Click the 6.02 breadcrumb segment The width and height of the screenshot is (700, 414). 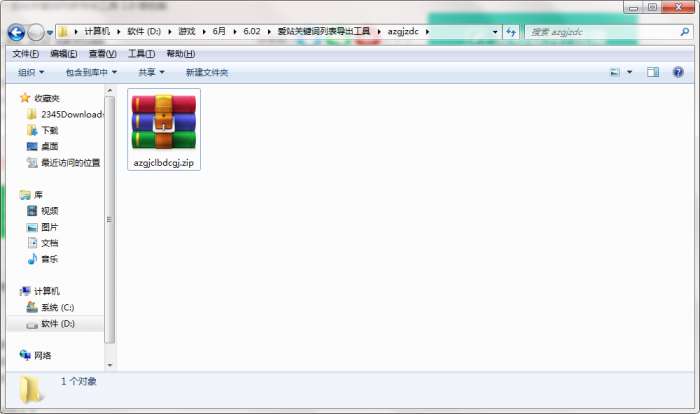[252, 31]
